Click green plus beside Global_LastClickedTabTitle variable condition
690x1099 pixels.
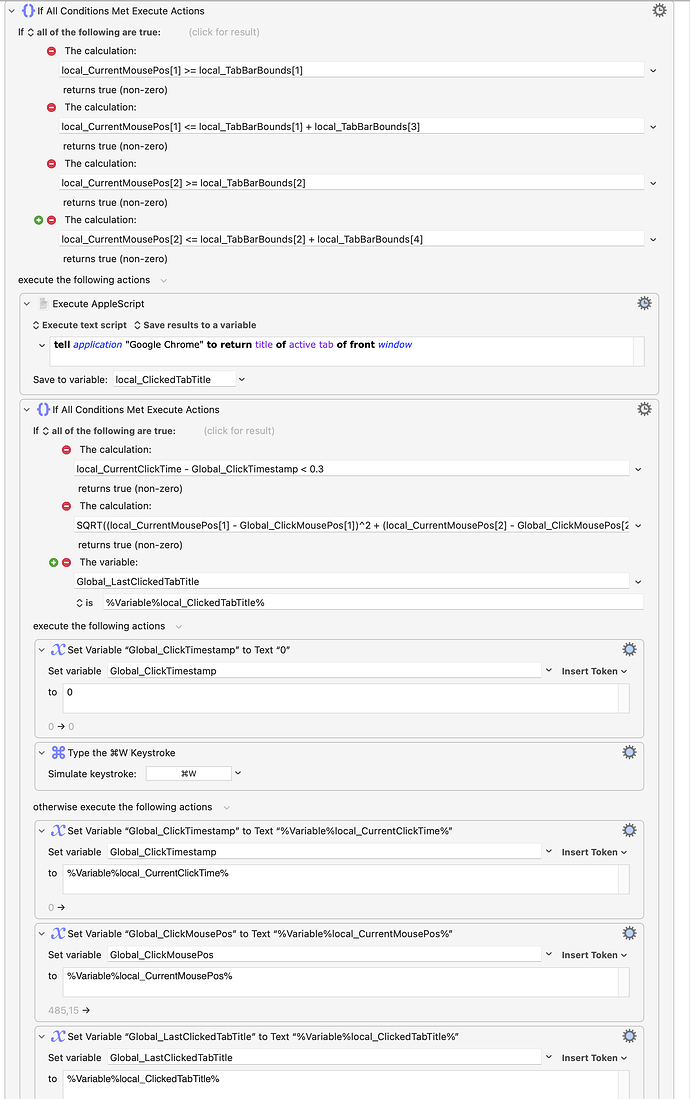[55, 562]
